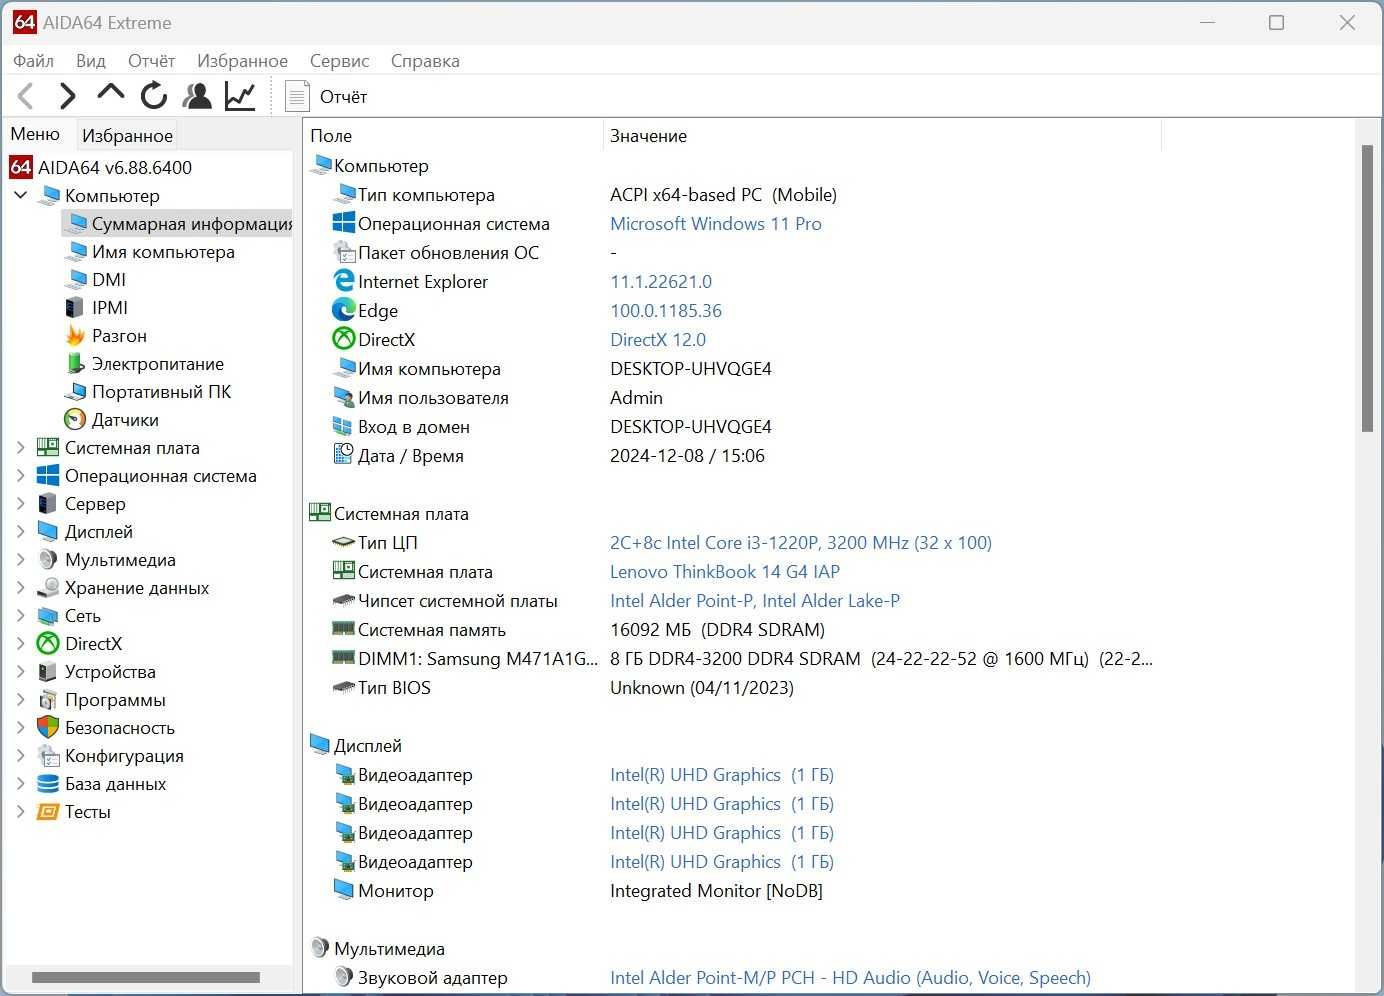
Task: Expand the Операционная система tree node
Action: [20, 476]
